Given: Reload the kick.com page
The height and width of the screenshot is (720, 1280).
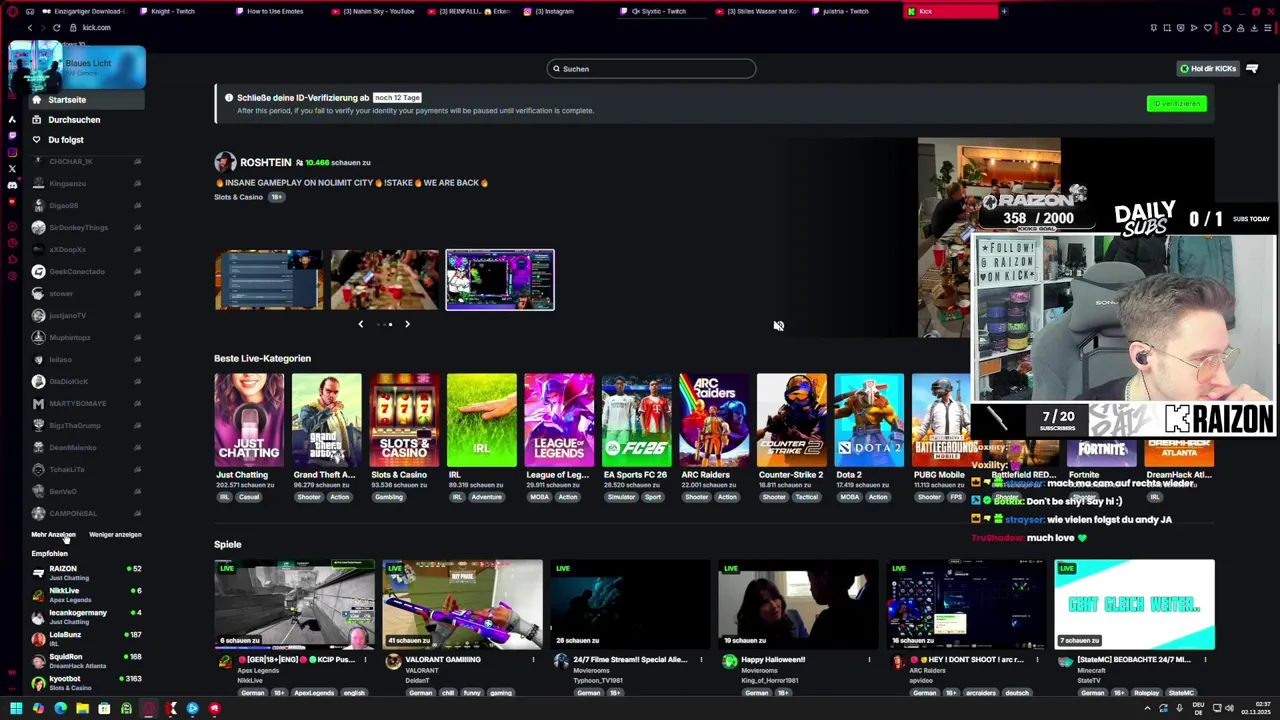Looking at the screenshot, I should [56, 27].
